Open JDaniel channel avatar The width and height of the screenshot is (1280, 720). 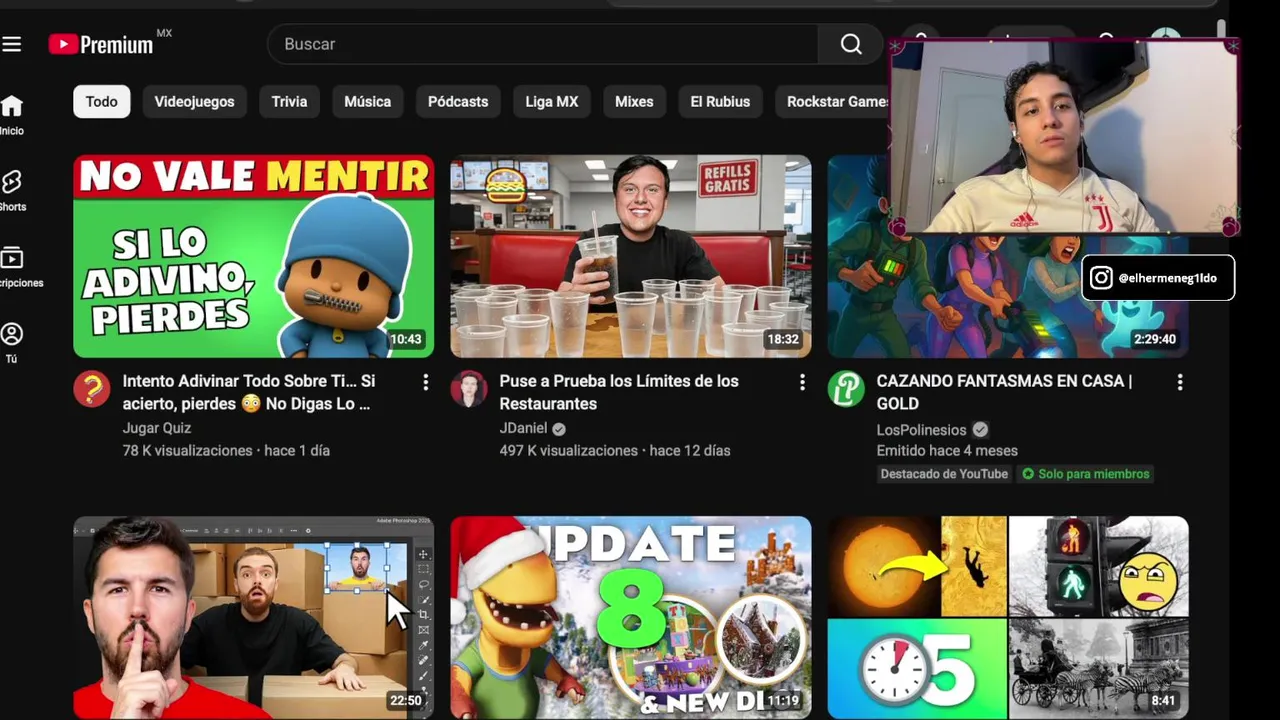(469, 389)
